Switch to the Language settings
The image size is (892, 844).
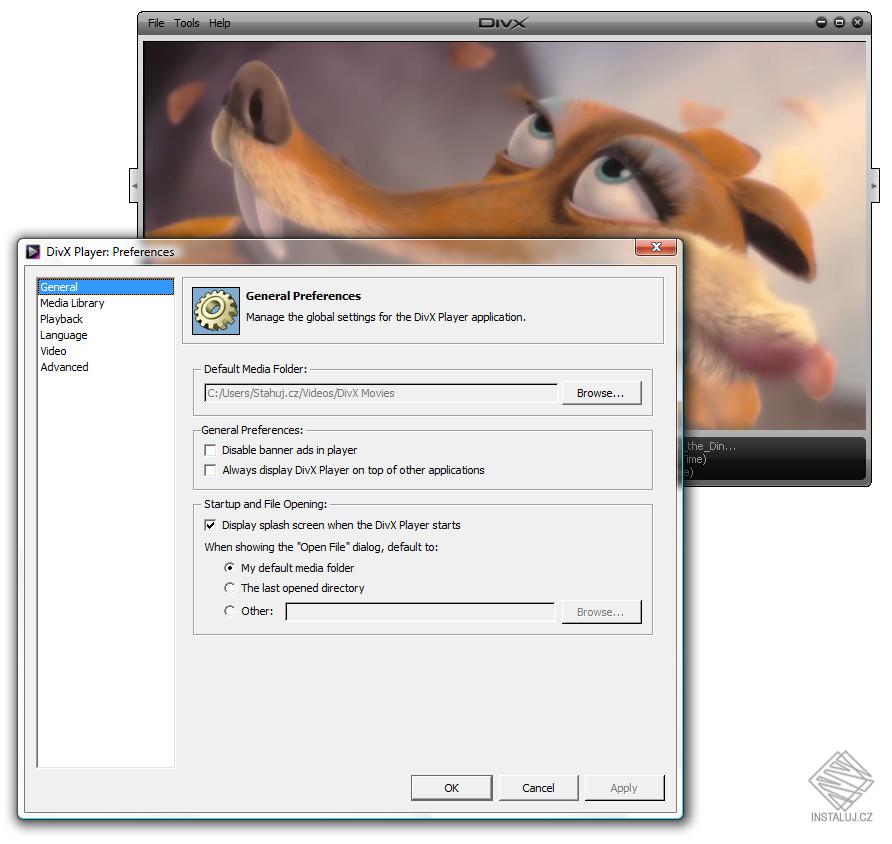click(63, 335)
